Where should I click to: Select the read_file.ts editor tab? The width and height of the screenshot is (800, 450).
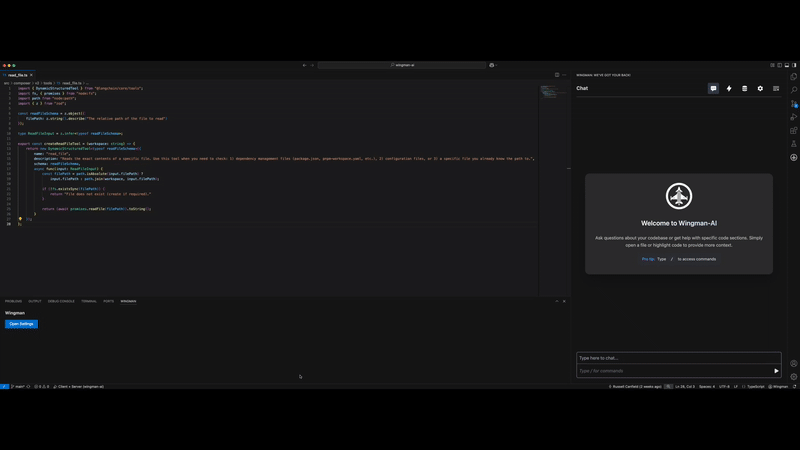point(17,75)
